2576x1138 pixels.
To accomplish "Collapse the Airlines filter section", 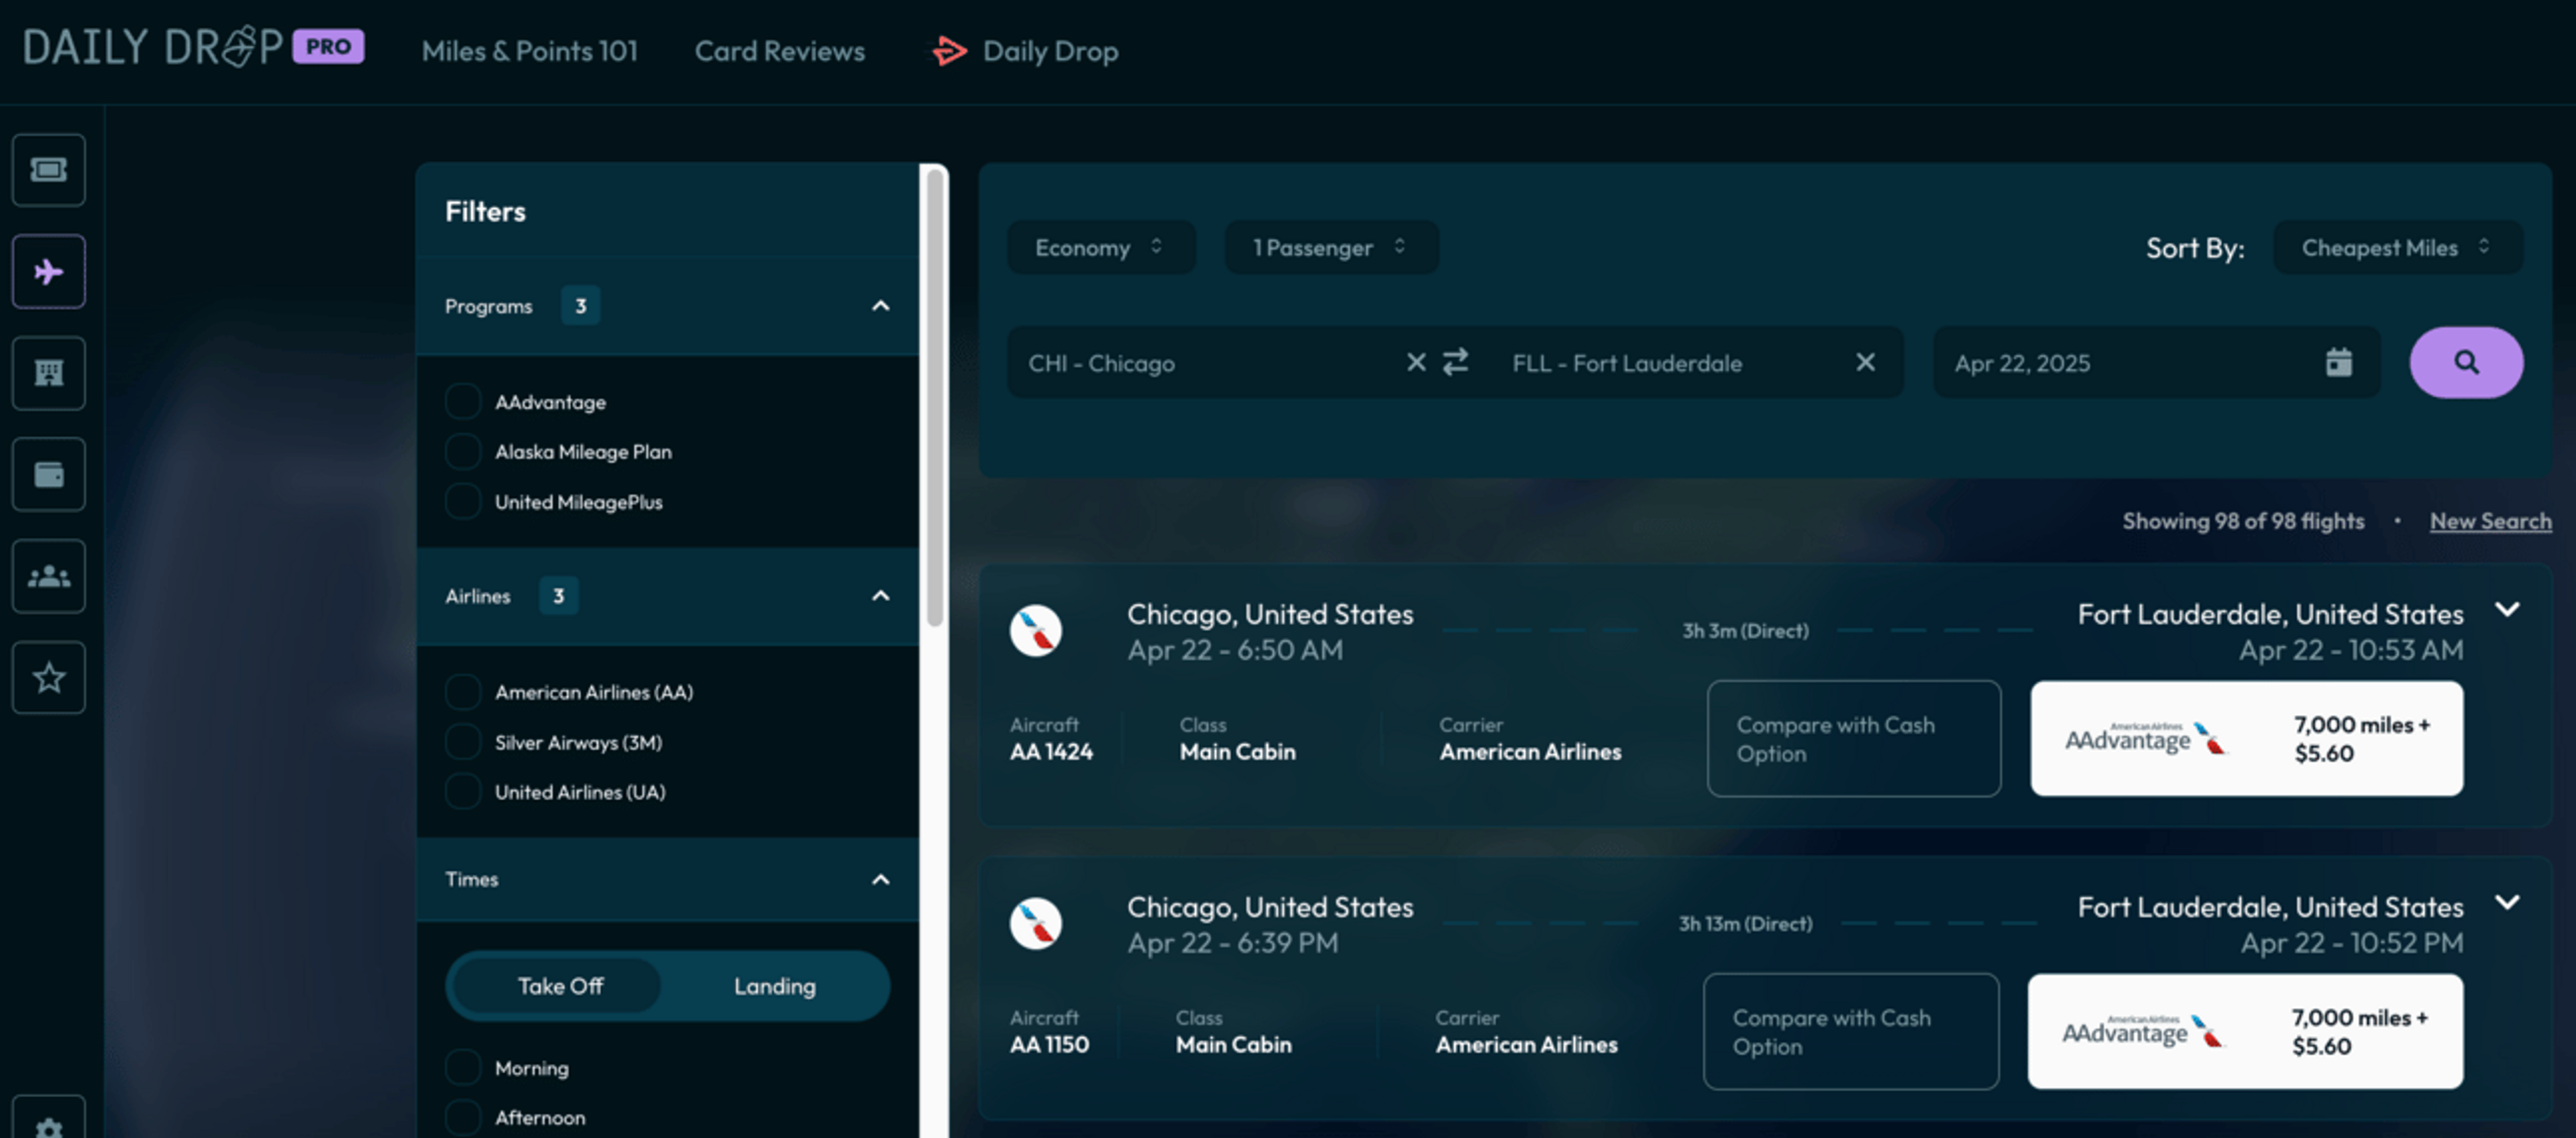I will [880, 596].
